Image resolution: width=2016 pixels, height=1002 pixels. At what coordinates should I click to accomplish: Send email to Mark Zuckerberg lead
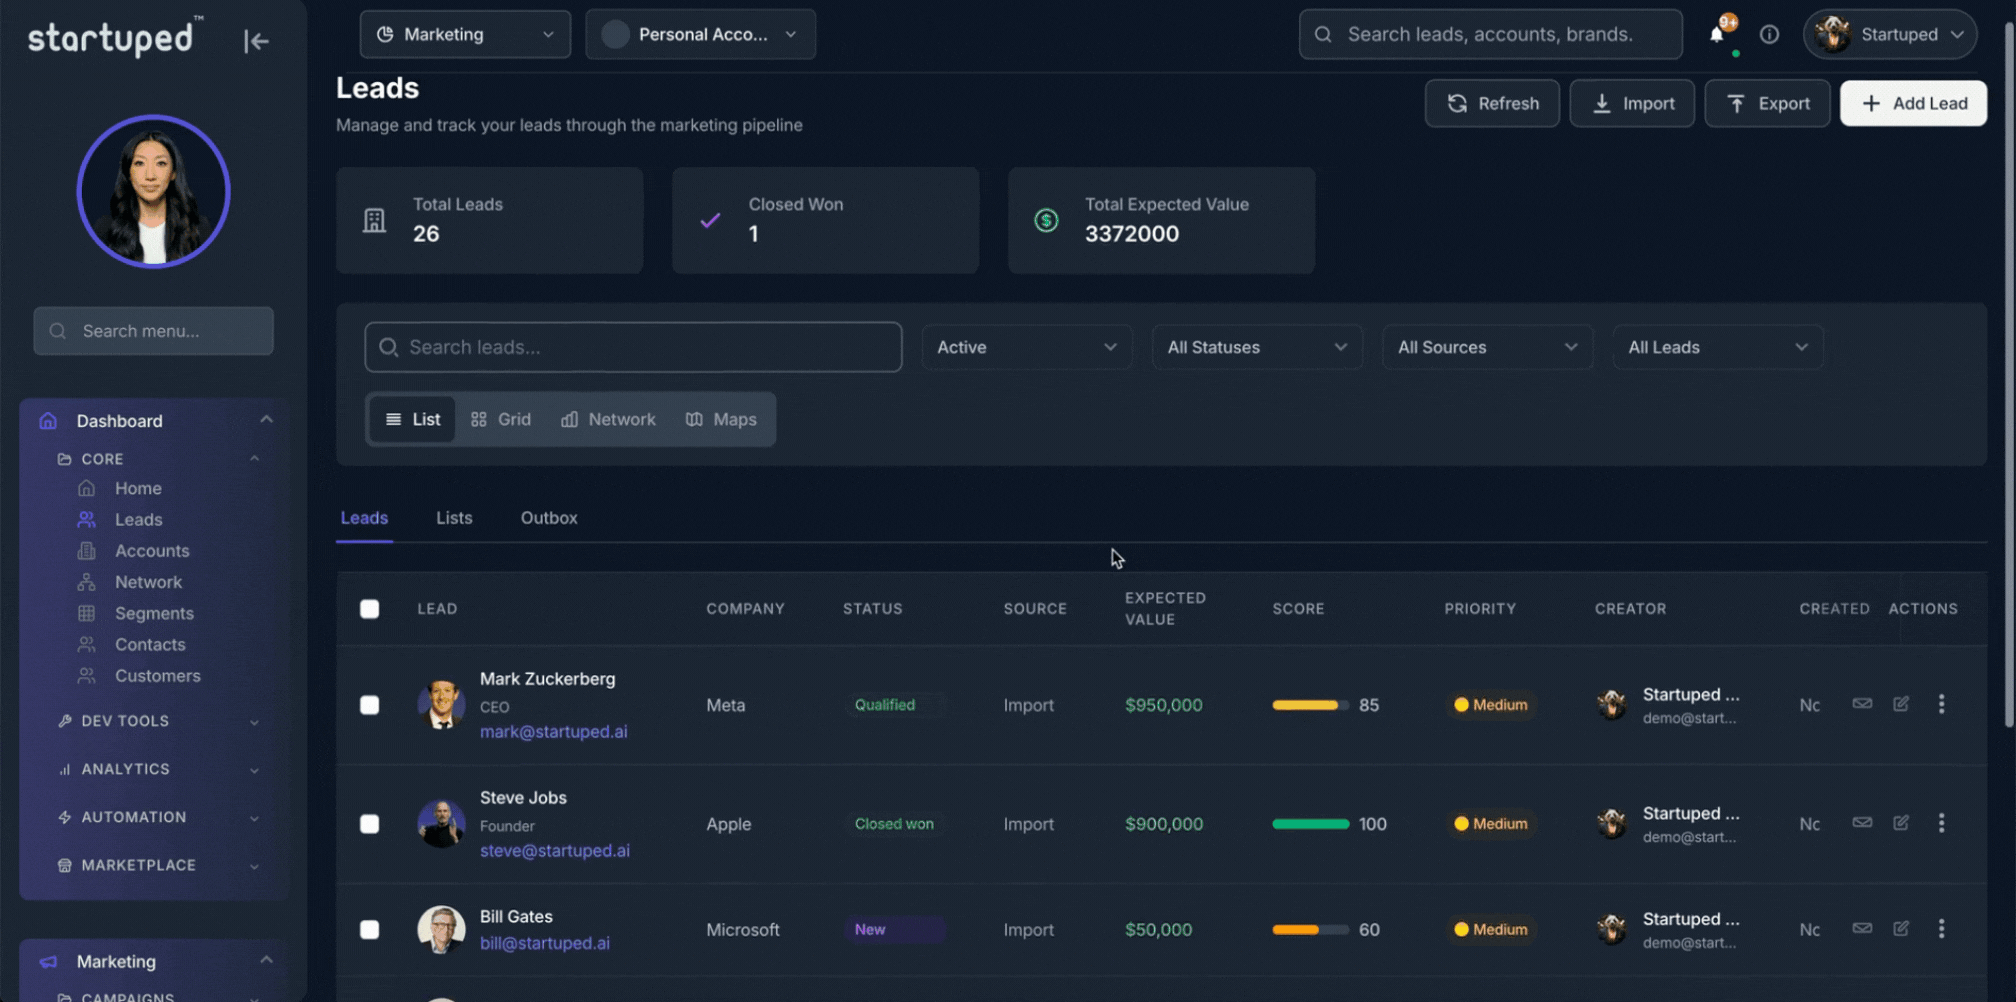pyautogui.click(x=1862, y=704)
